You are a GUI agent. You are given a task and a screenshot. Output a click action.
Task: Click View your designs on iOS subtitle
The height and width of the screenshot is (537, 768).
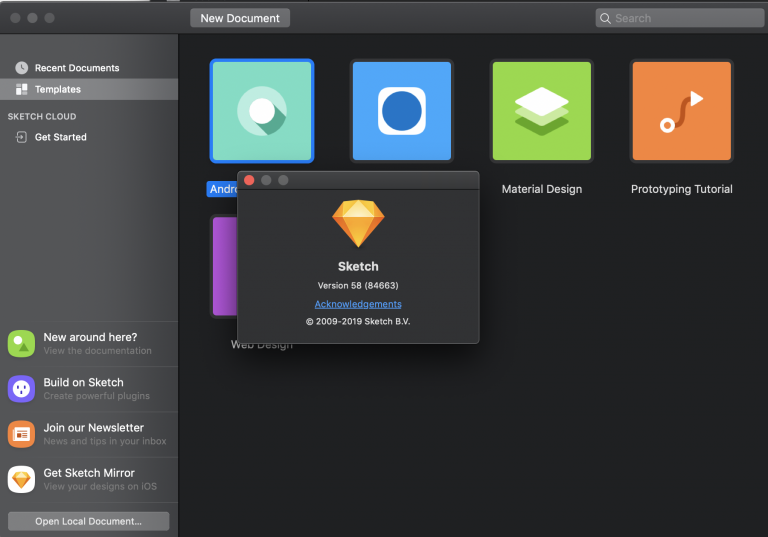point(100,487)
